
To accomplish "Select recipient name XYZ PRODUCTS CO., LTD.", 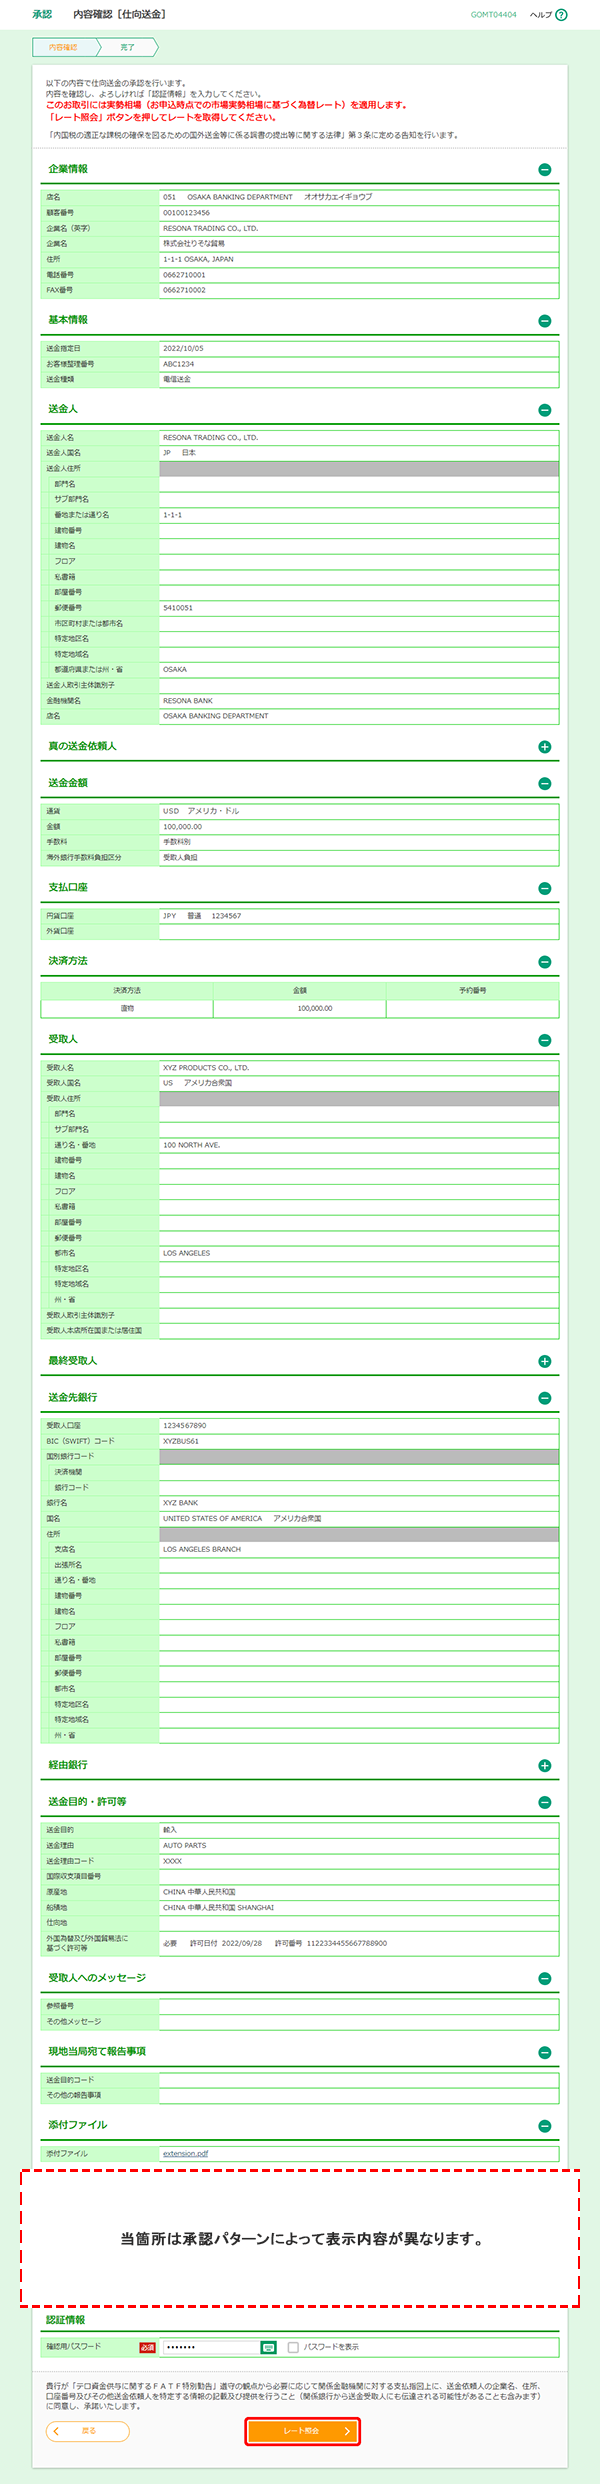I will click(206, 1068).
